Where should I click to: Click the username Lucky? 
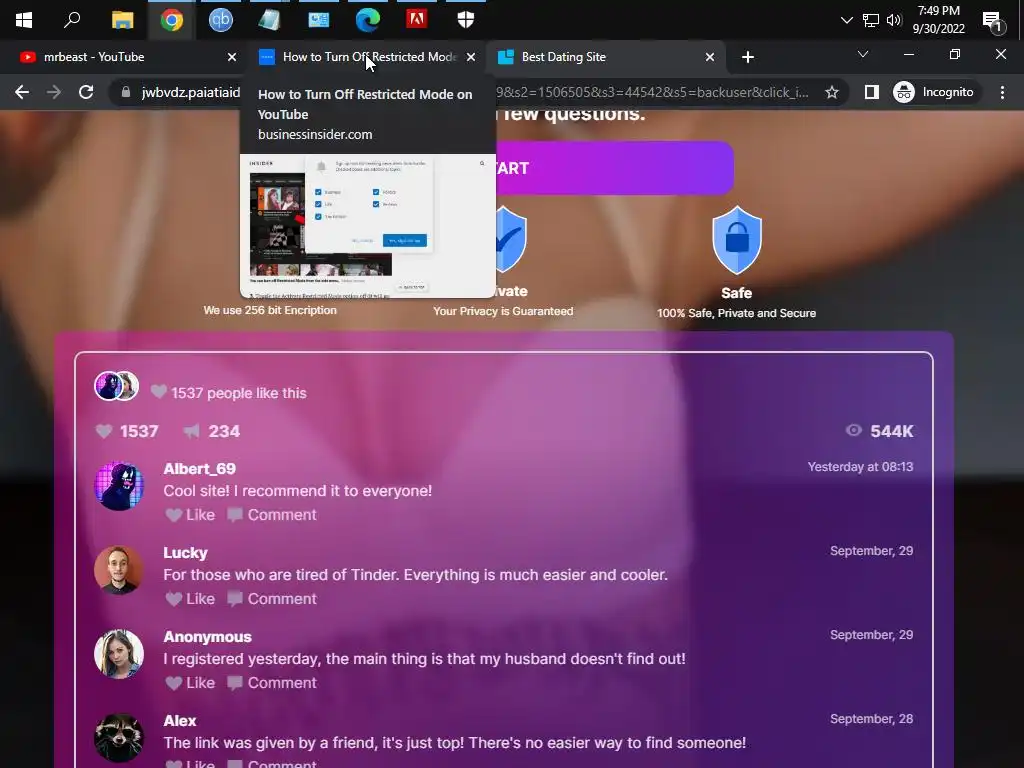(185, 552)
